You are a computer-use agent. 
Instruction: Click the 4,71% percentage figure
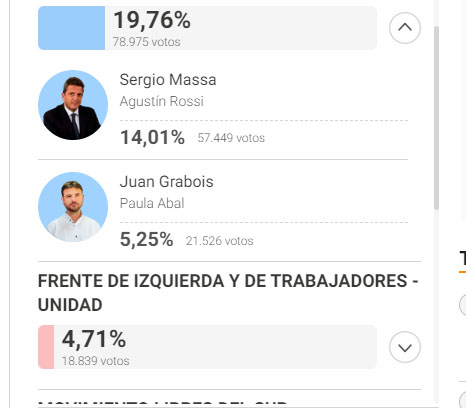[x=94, y=339]
